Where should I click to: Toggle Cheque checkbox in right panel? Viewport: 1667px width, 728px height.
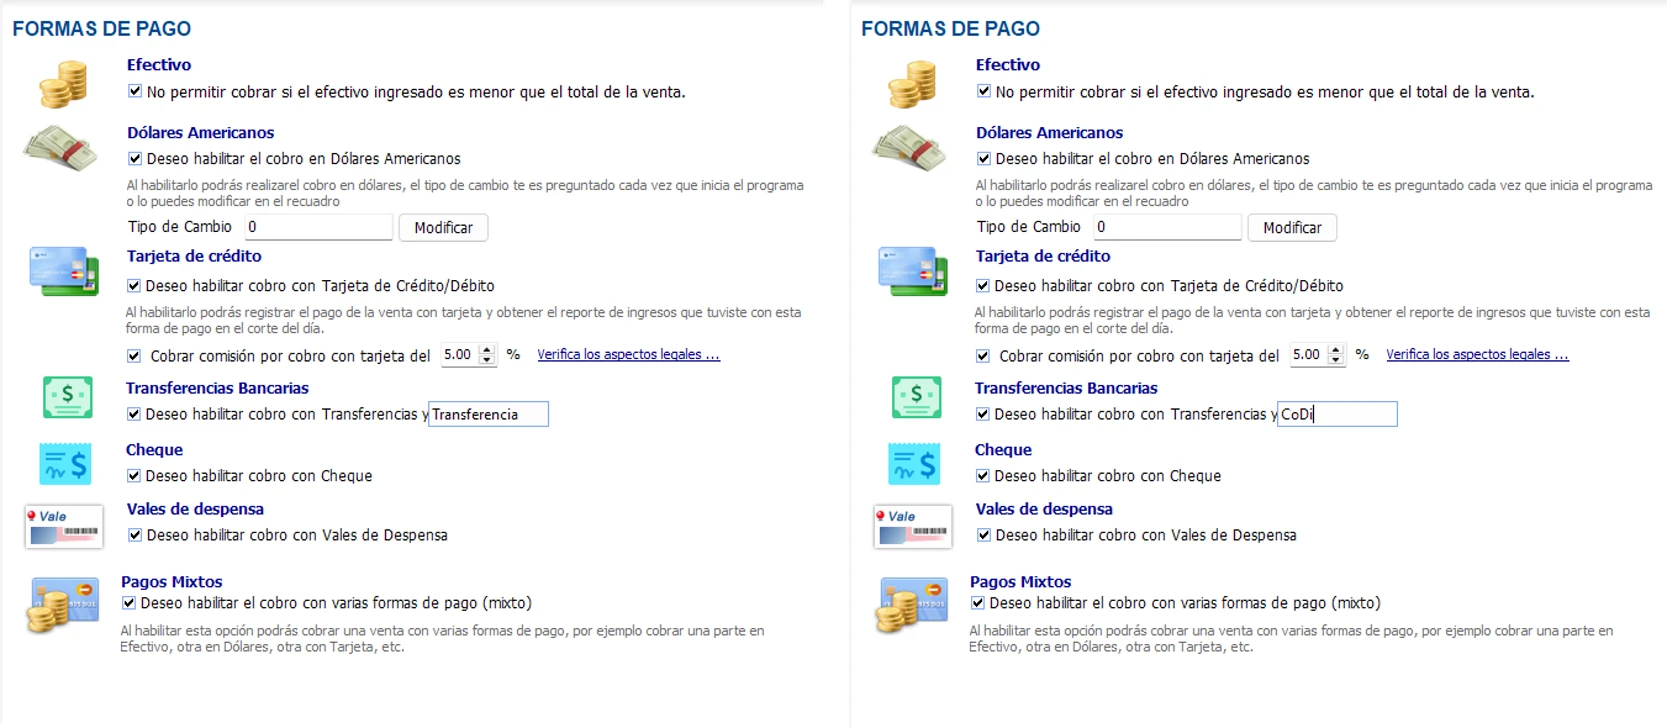tap(983, 476)
